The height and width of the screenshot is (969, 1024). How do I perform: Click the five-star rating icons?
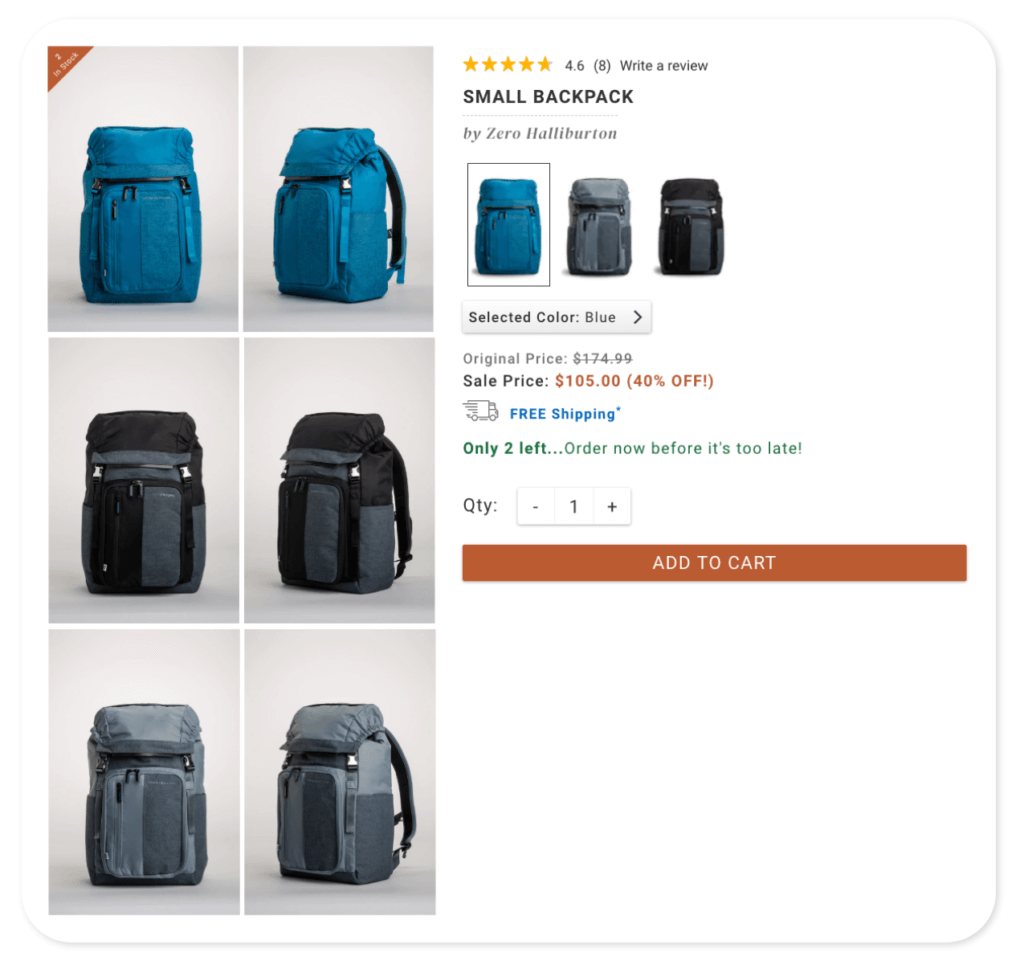click(x=507, y=65)
